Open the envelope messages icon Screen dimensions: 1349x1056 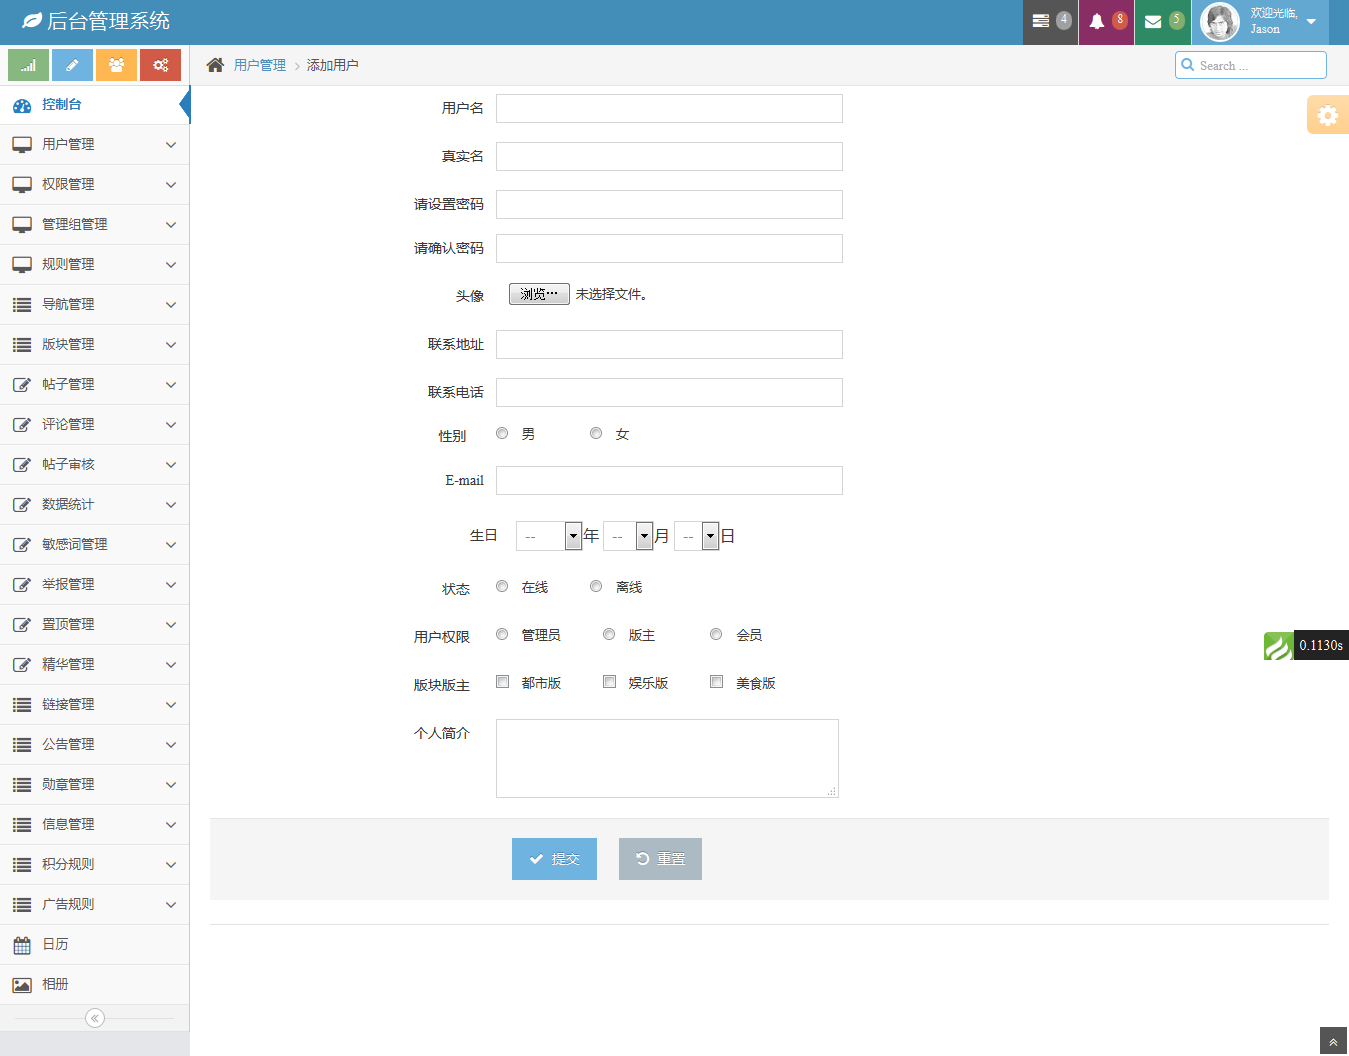(1153, 22)
